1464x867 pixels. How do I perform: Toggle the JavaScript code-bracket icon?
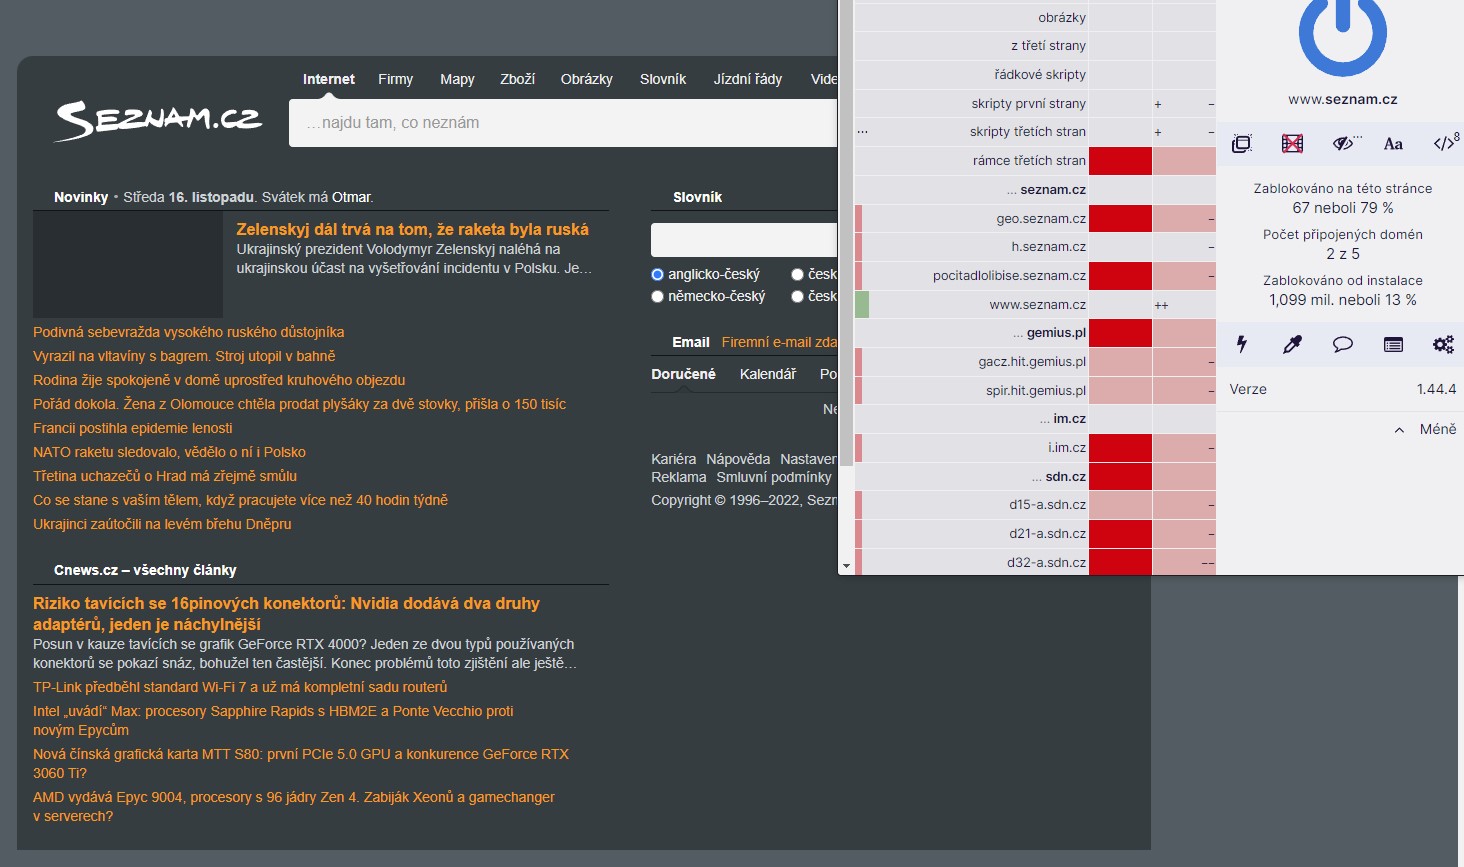pyautogui.click(x=1445, y=144)
